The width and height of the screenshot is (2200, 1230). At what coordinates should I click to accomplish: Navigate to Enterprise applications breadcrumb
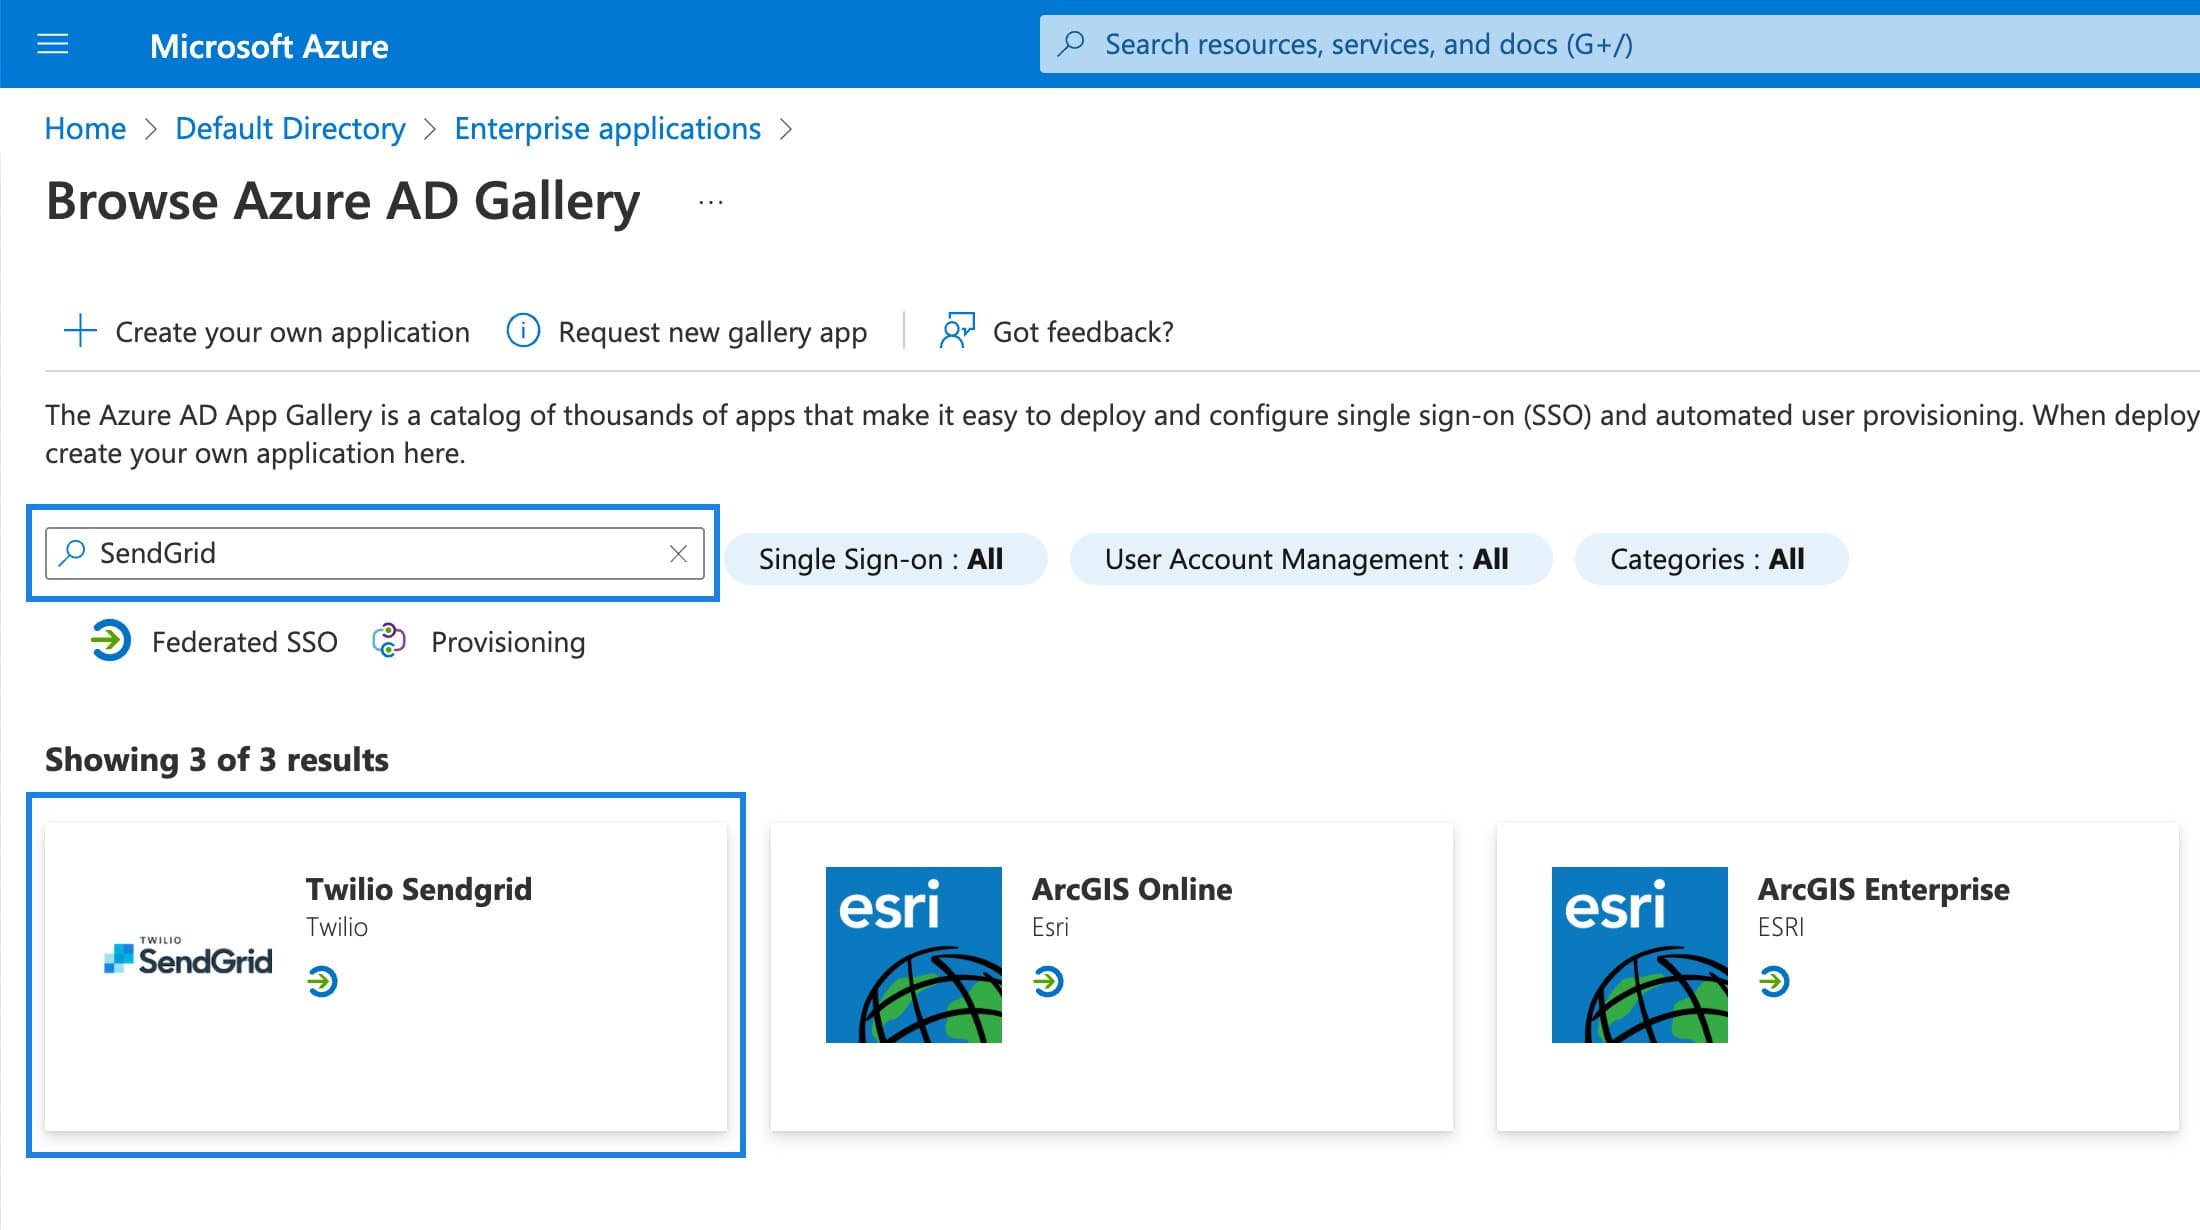[607, 128]
